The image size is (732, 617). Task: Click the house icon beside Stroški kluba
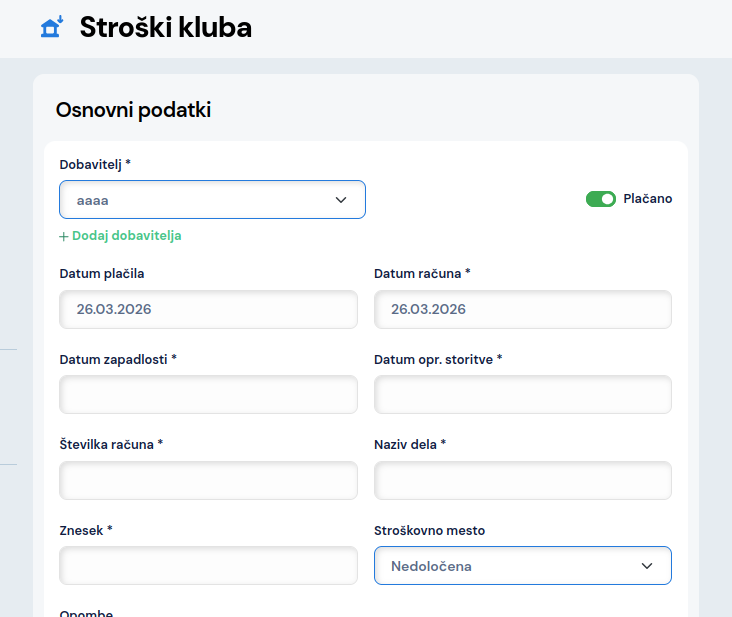click(x=51, y=27)
